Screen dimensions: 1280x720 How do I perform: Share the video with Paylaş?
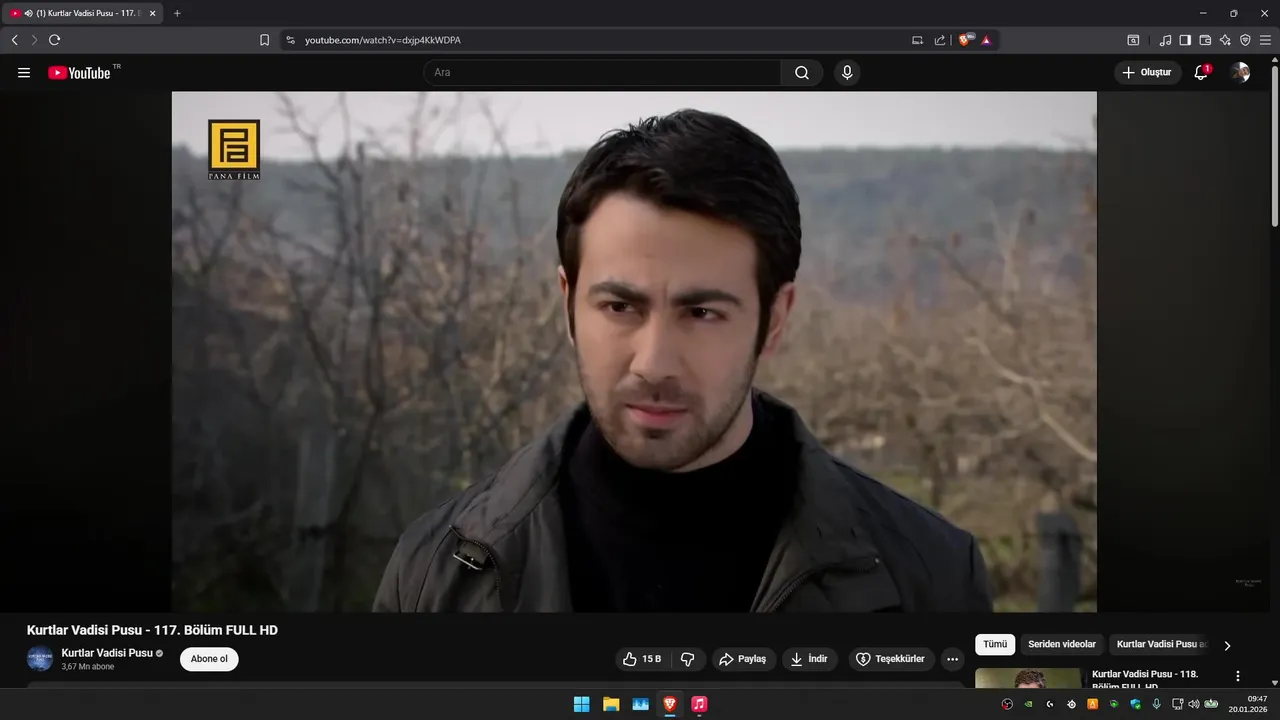(x=742, y=659)
